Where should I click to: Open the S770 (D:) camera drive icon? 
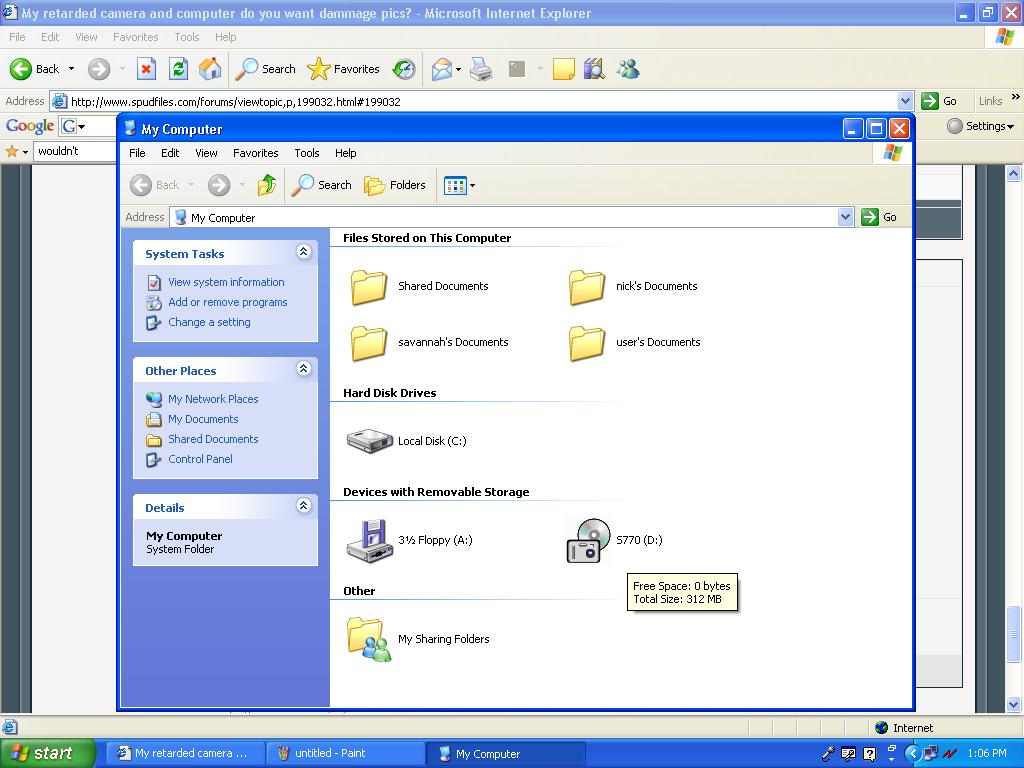pyautogui.click(x=588, y=540)
